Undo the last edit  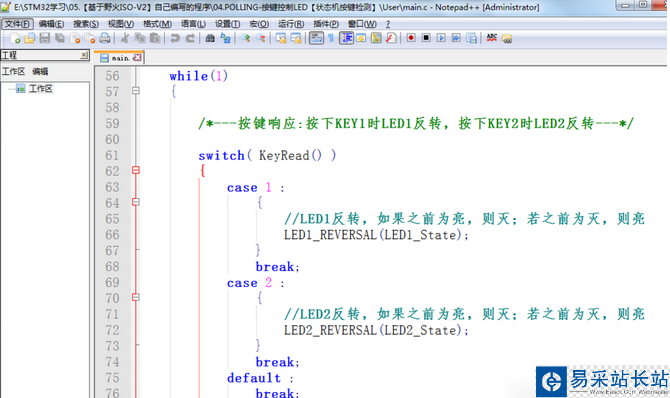tap(175, 38)
